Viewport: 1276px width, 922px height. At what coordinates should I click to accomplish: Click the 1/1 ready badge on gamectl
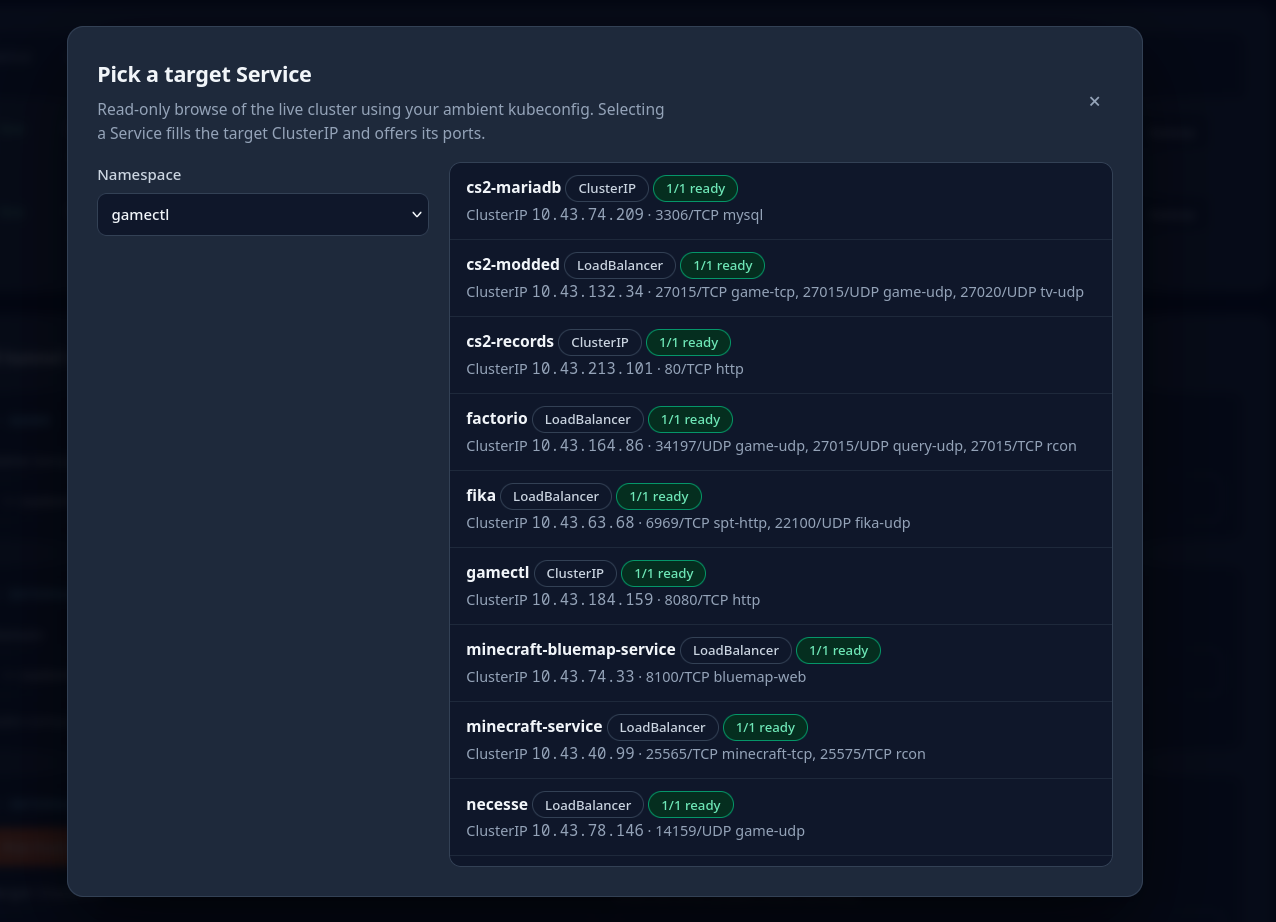[664, 573]
